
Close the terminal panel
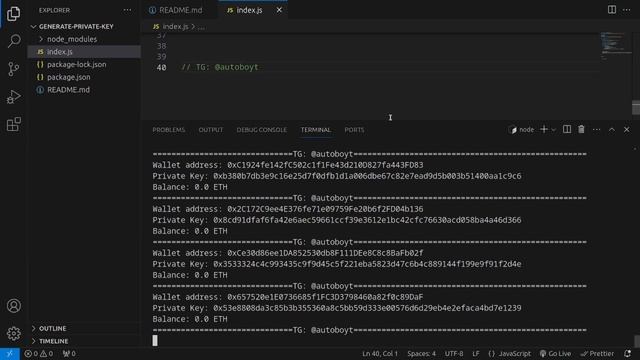627,129
